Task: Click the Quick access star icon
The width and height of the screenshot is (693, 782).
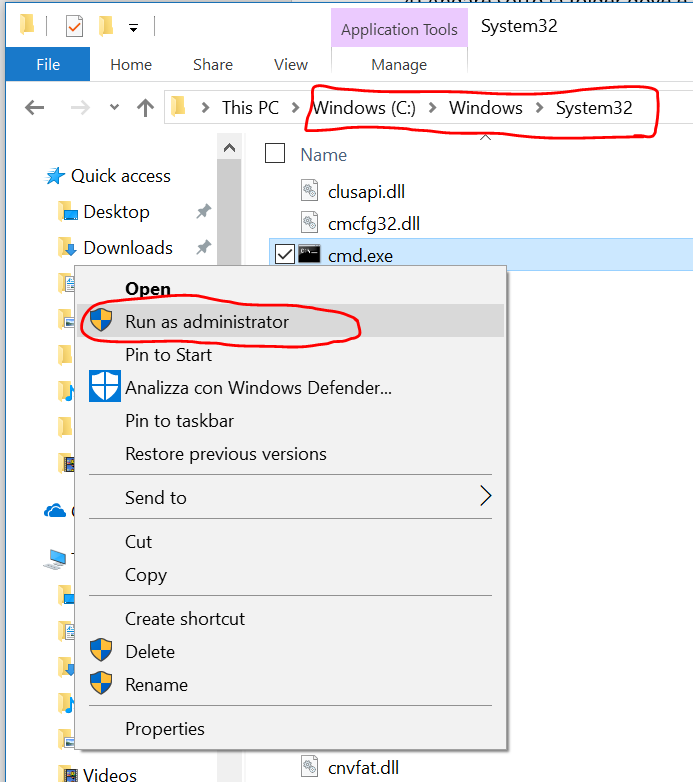Action: 56,176
